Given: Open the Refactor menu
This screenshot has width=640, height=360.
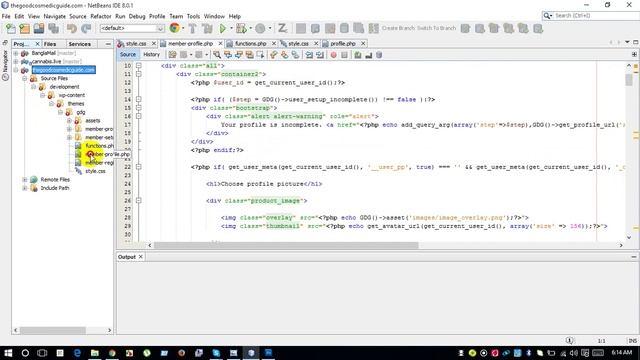Looking at the screenshot, I should 101,16.
